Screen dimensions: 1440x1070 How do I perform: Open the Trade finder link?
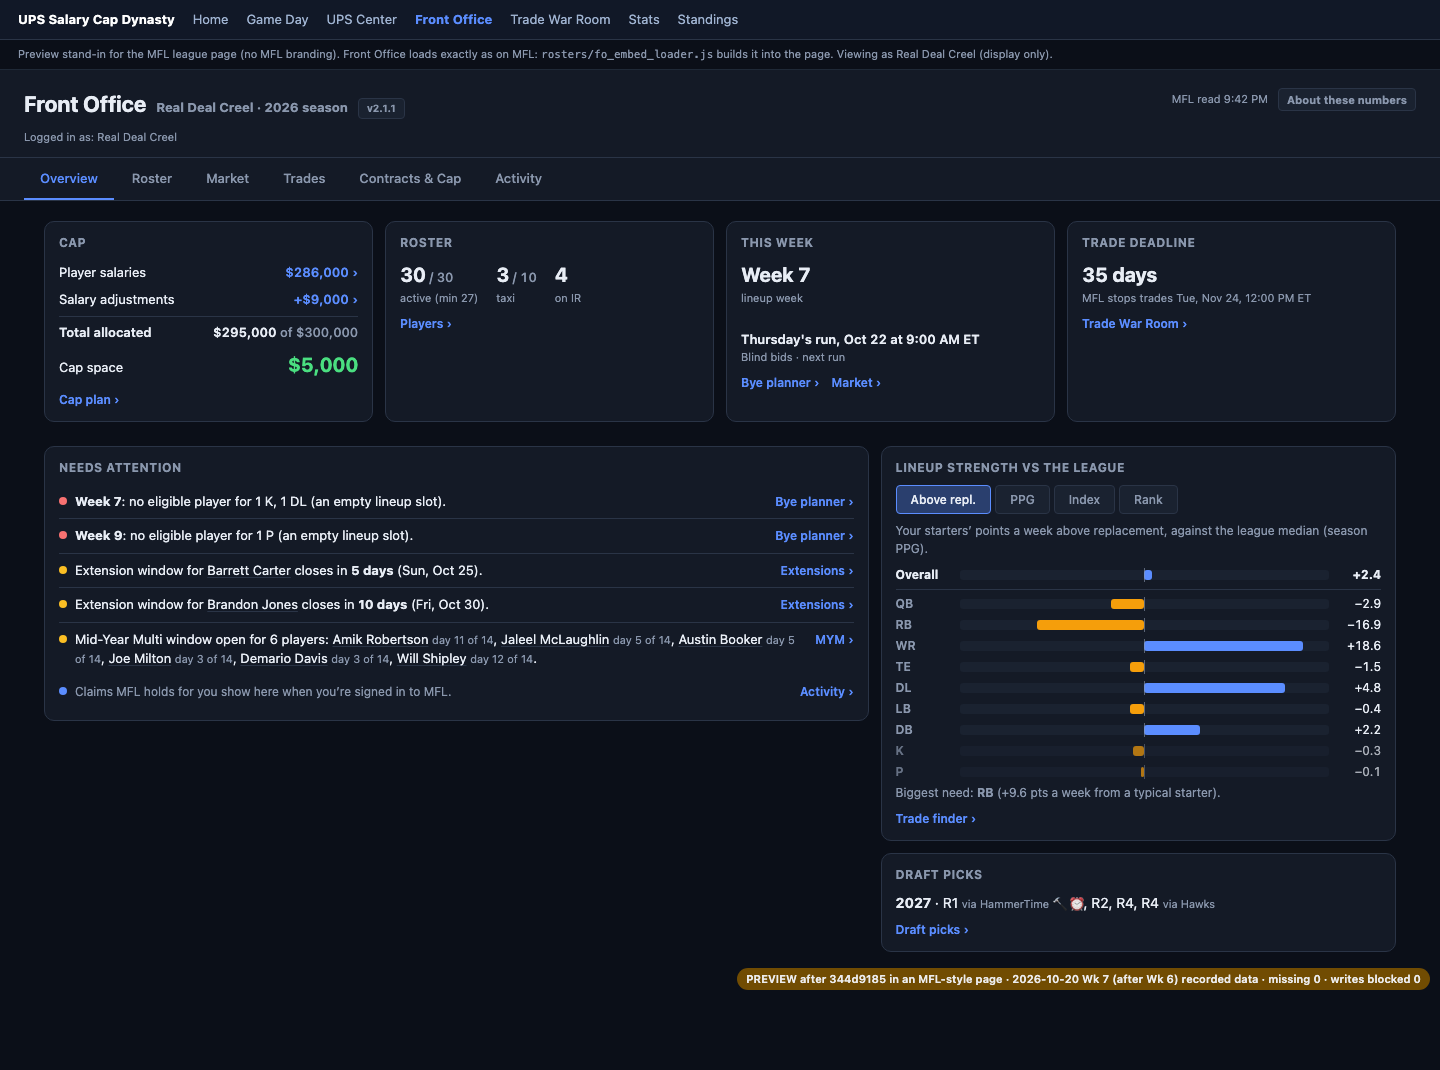[x=935, y=819]
